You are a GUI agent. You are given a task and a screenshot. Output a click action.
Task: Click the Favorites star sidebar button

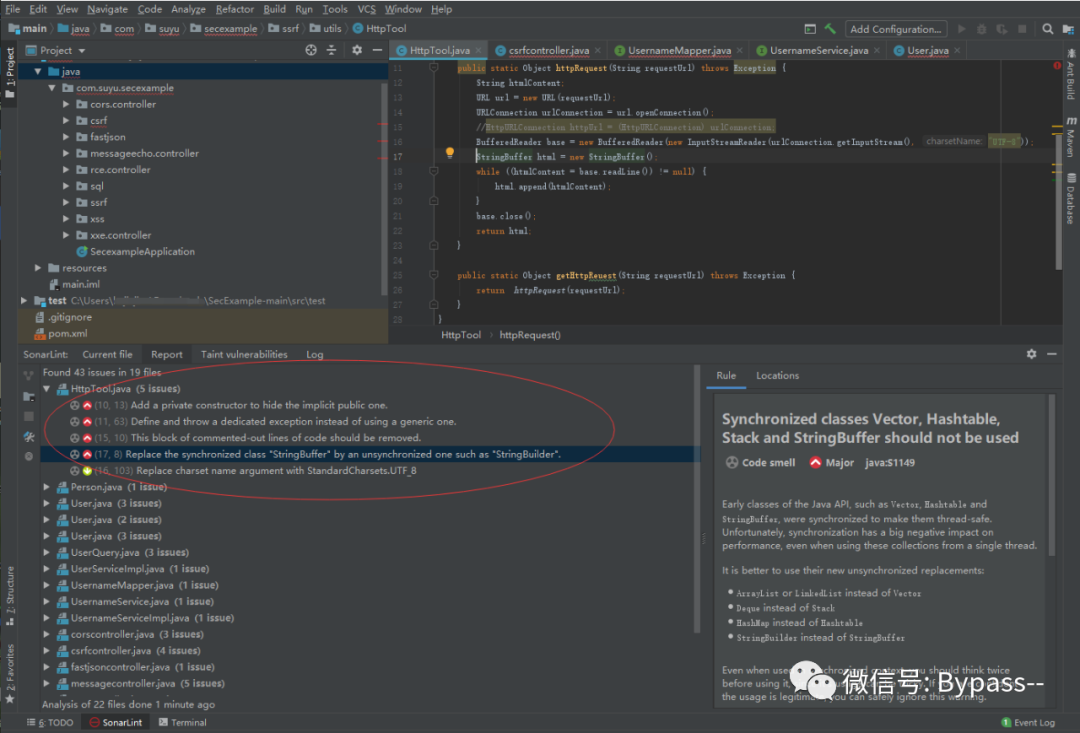[10, 674]
